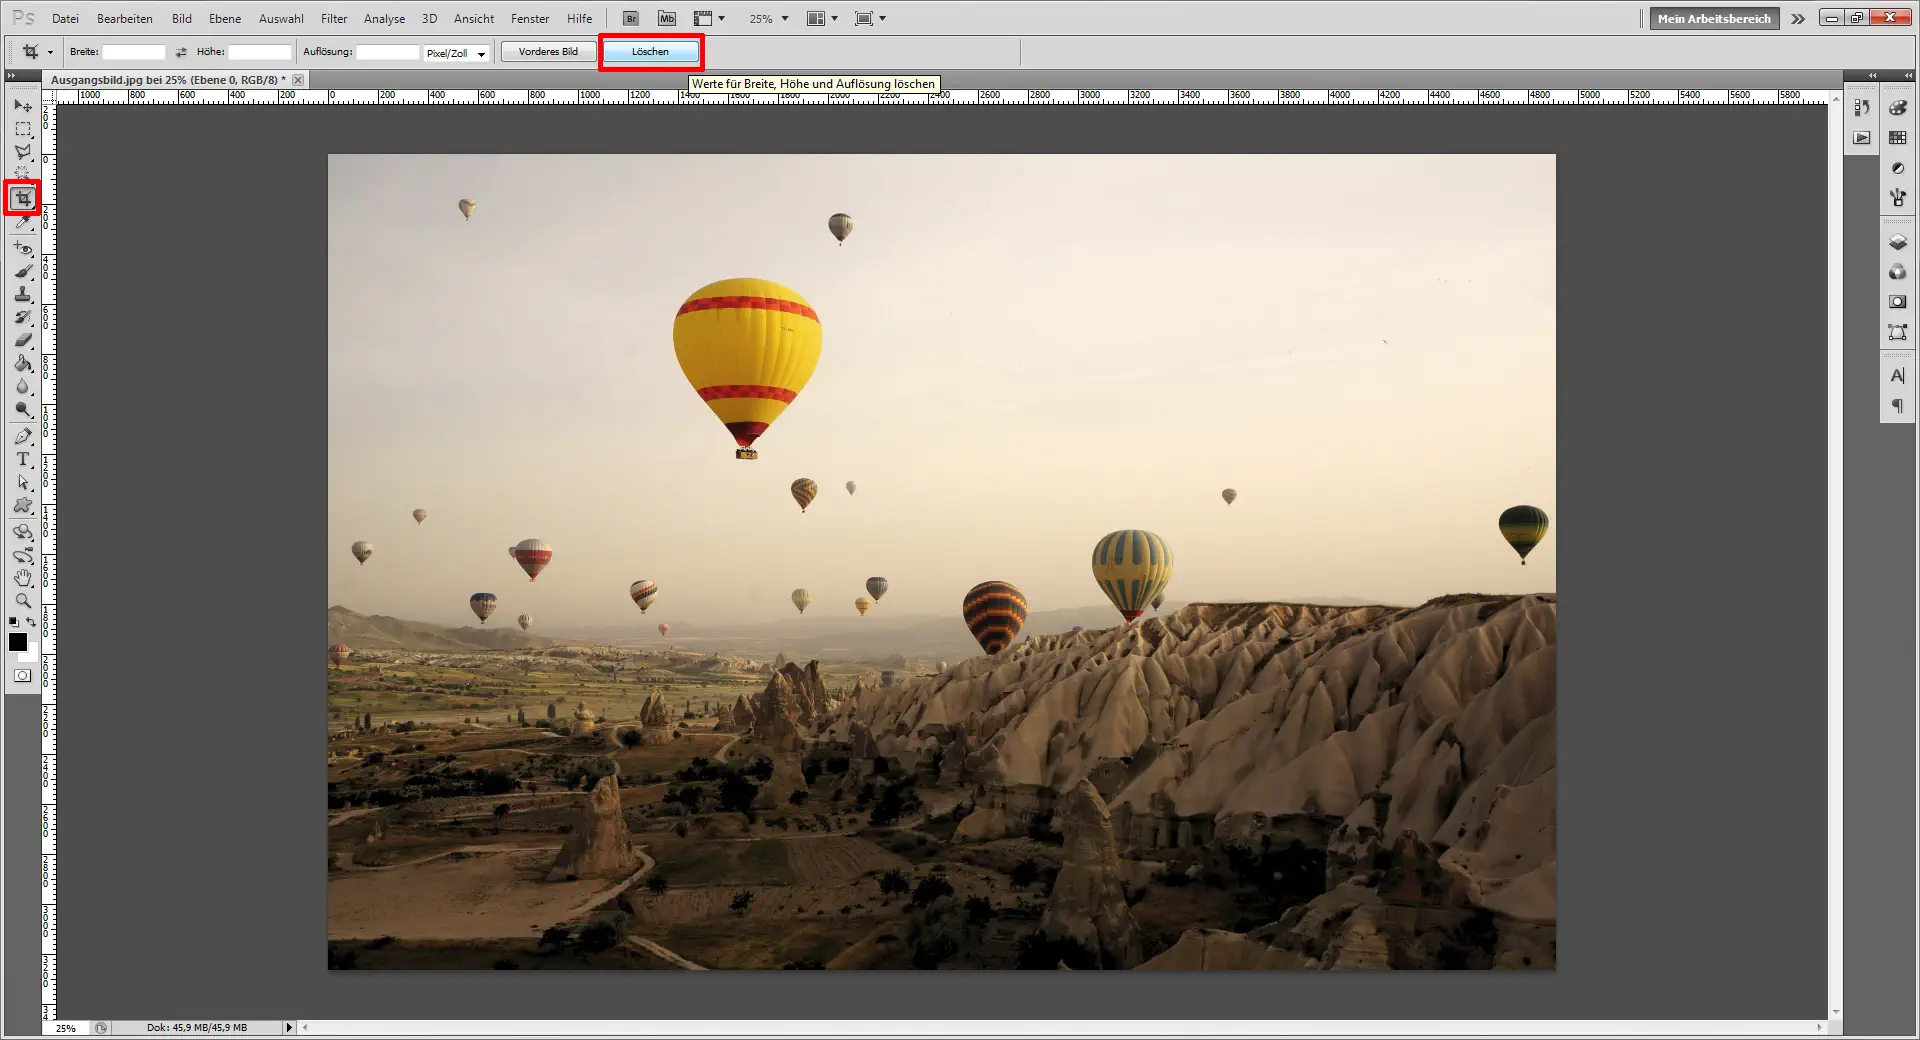Toggle Quick Mask mode below the color swatches
This screenshot has width=1920, height=1040.
coord(20,676)
